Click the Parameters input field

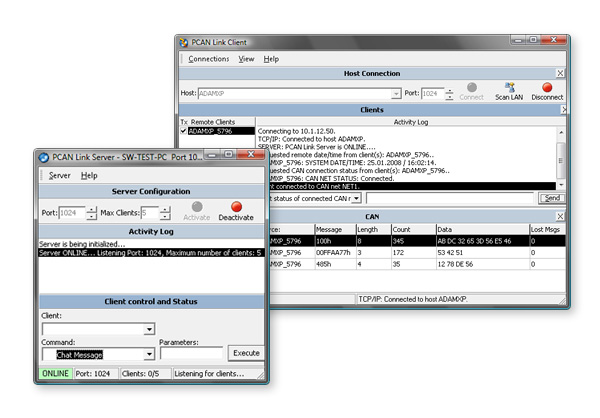192,353
